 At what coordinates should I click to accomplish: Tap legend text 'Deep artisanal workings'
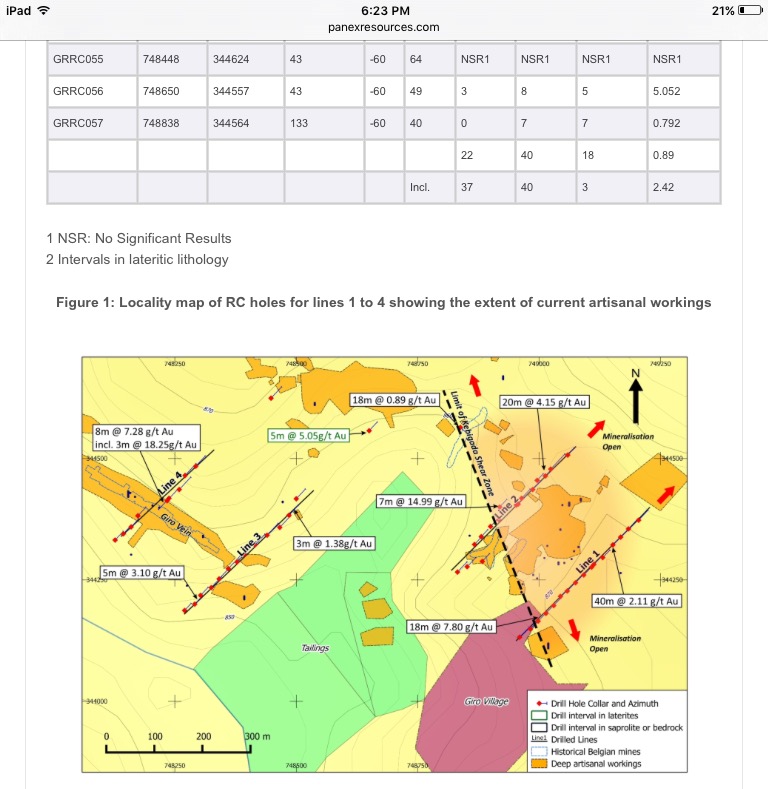tap(596, 764)
